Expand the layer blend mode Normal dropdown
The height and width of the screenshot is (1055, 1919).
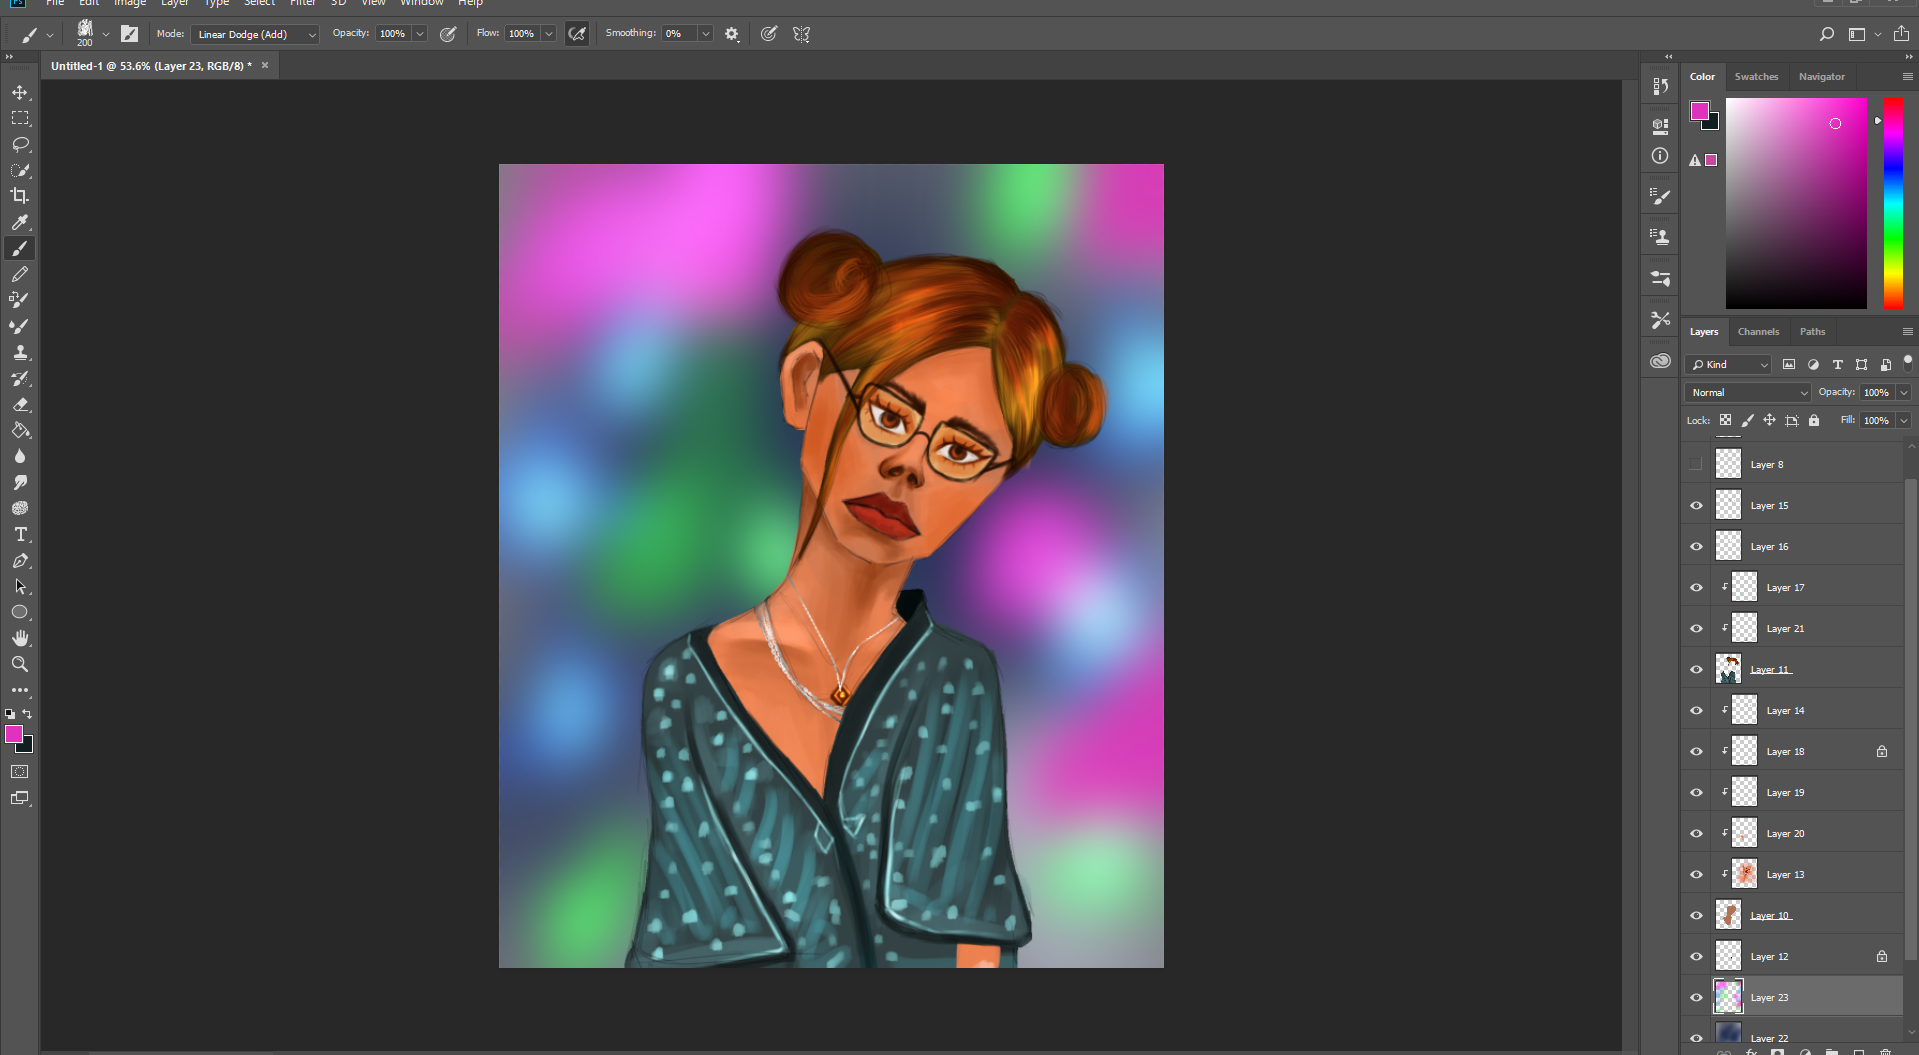(x=1749, y=393)
